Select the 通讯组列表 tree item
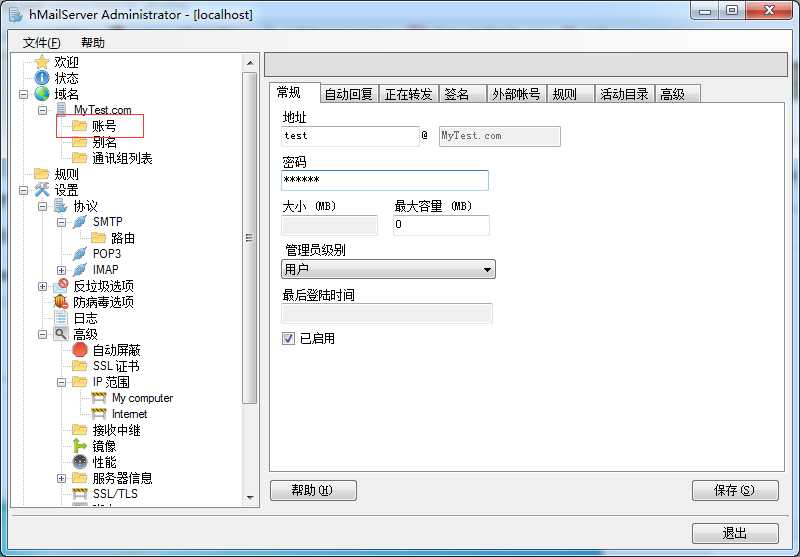This screenshot has width=800, height=557. coord(122,158)
